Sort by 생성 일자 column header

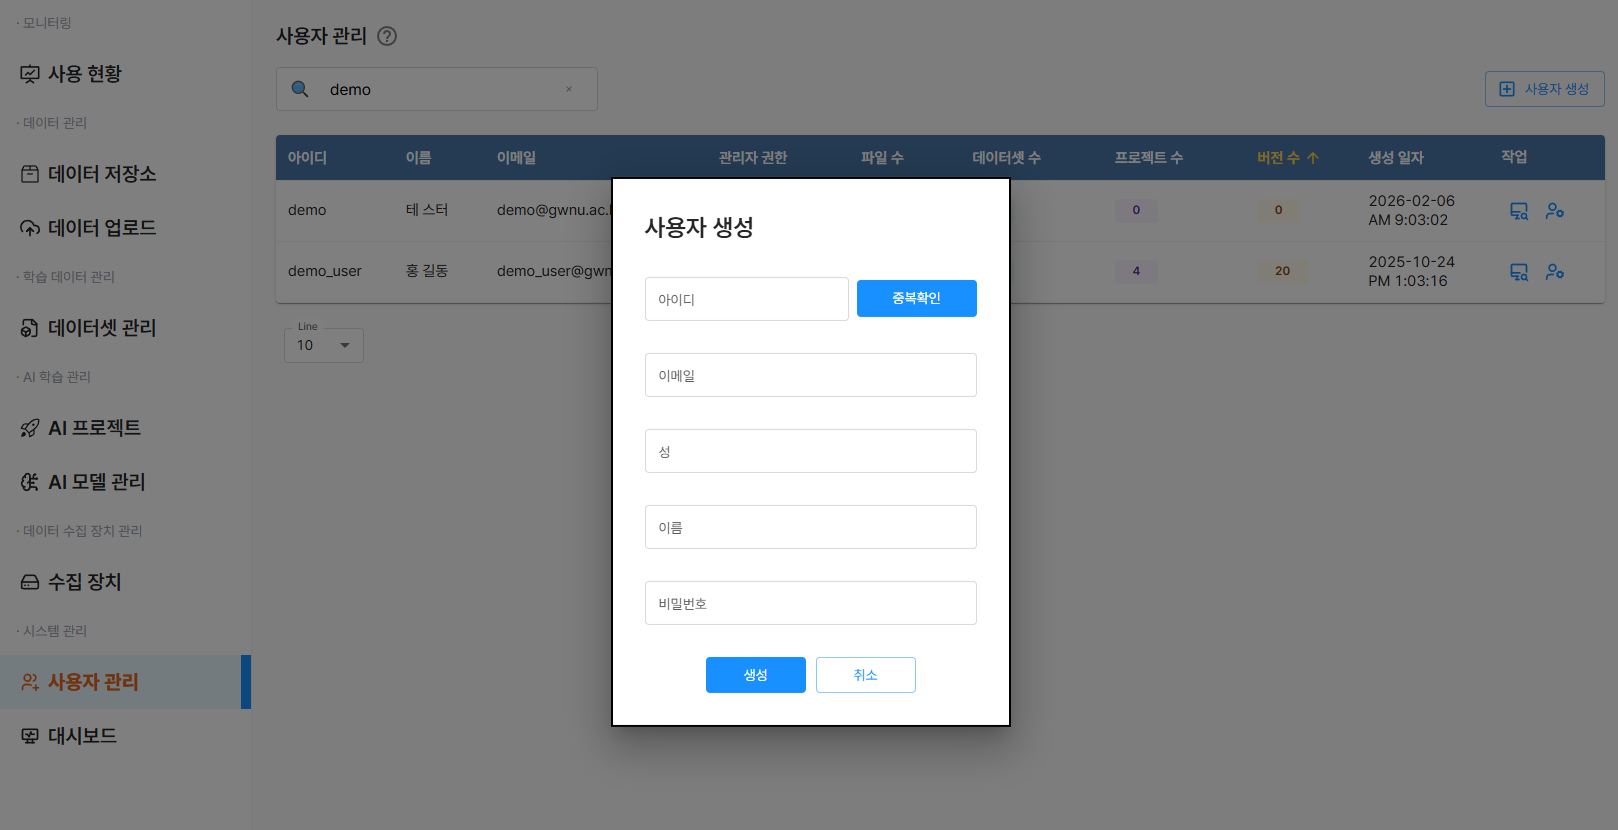click(x=1396, y=158)
